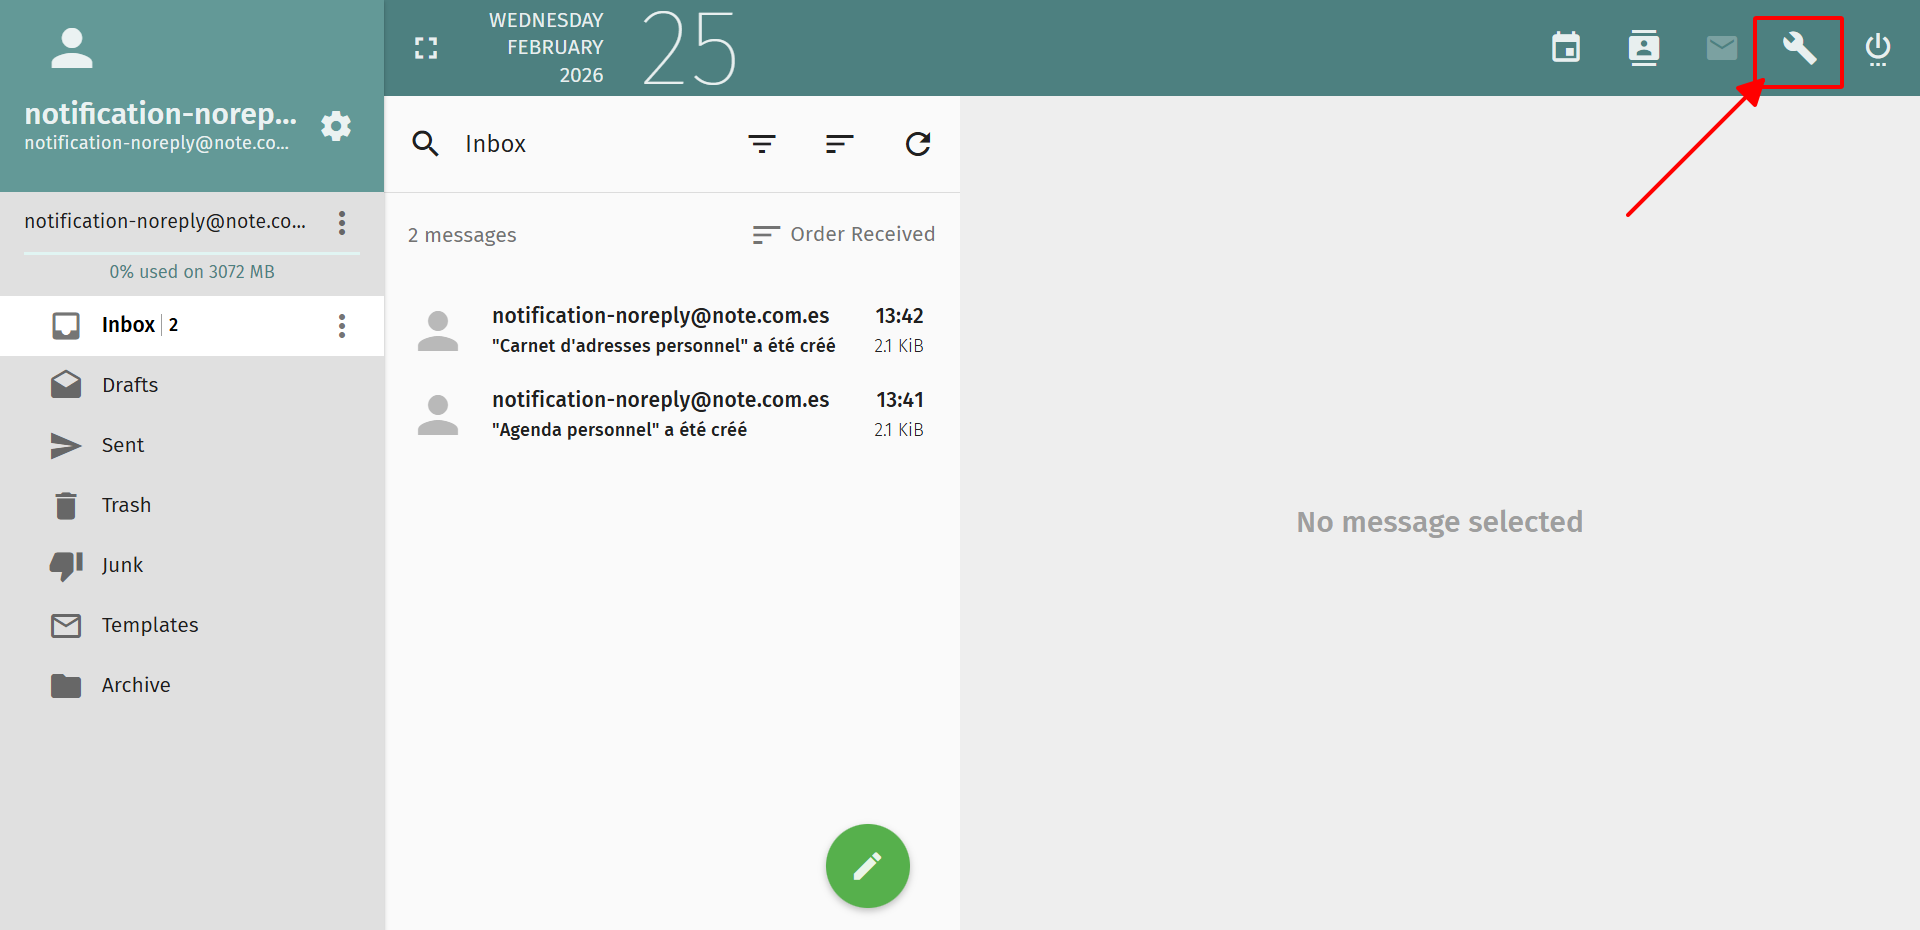The image size is (1920, 930).
Task: Click the search magnifier icon
Action: tap(425, 144)
